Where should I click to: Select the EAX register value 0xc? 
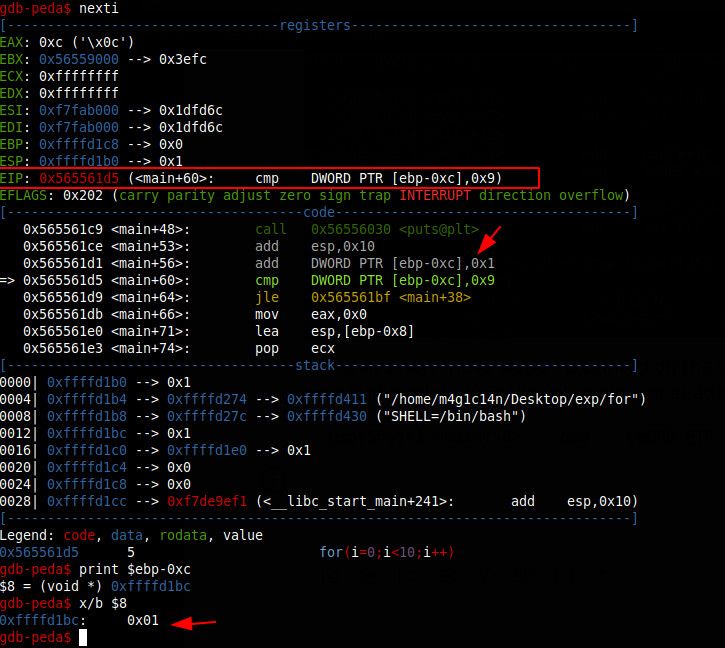51,43
